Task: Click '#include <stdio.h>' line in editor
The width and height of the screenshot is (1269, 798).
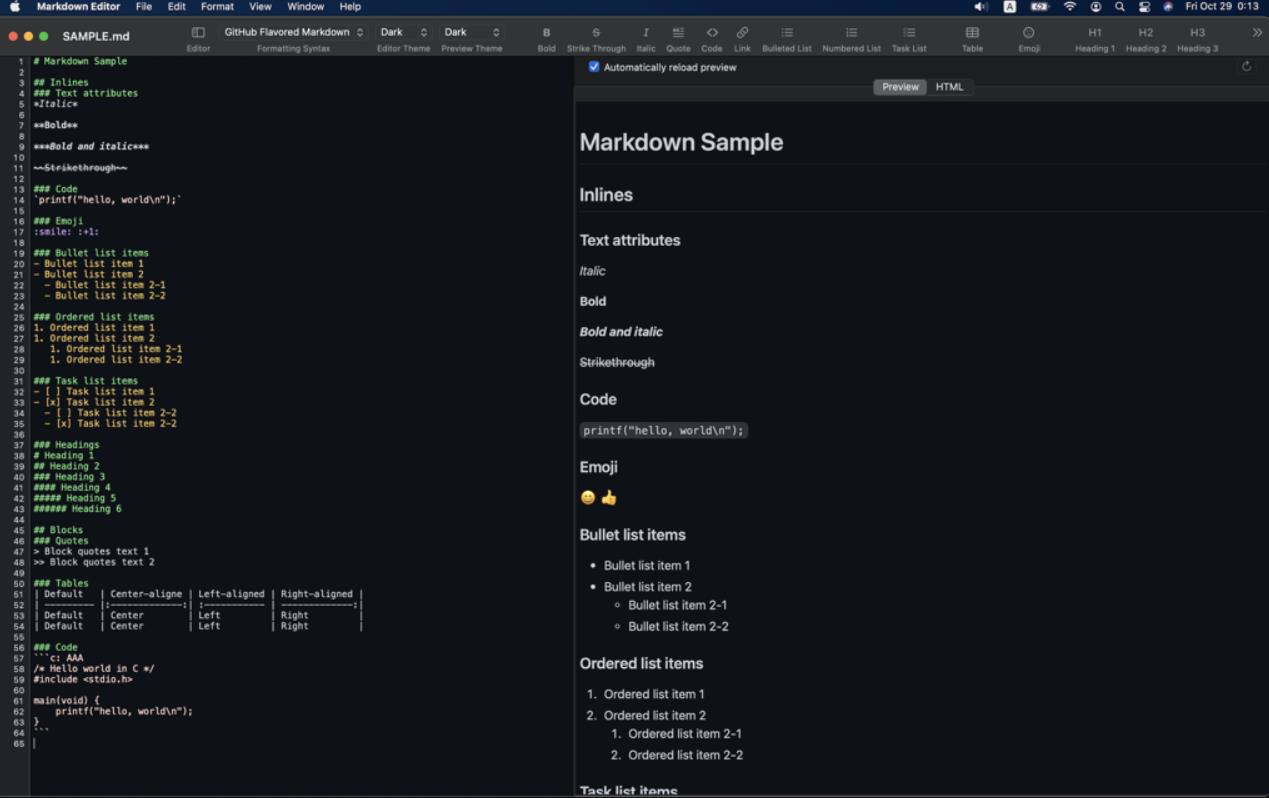Action: click(83, 679)
